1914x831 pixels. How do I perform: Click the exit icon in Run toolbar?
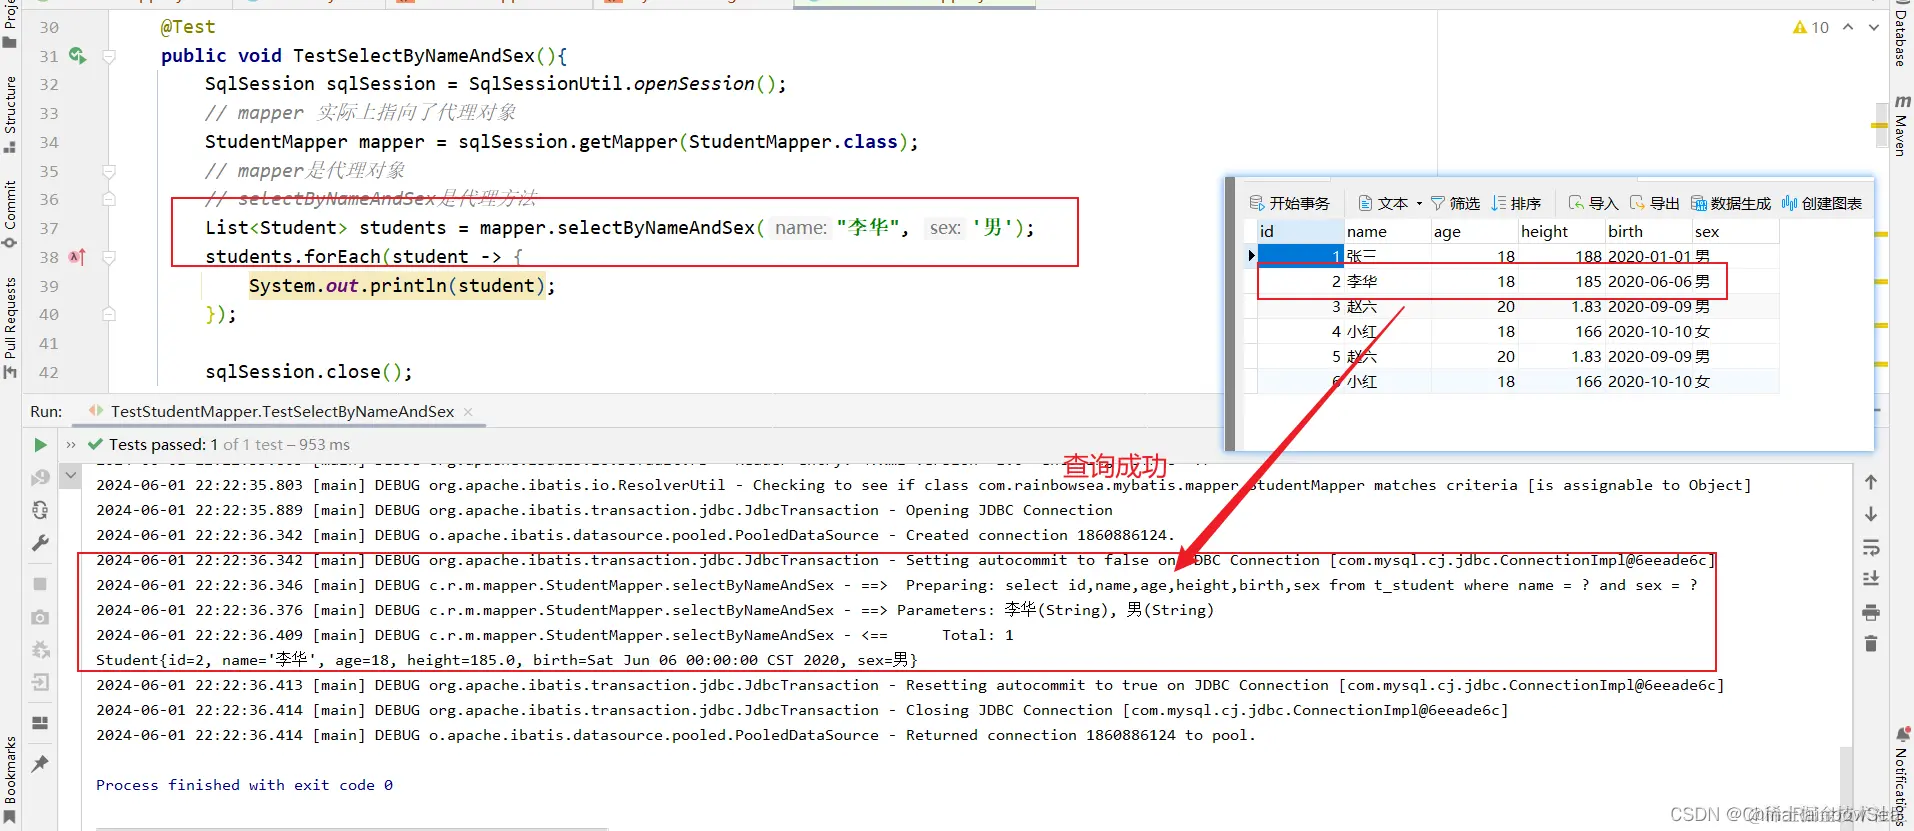pyautogui.click(x=40, y=683)
